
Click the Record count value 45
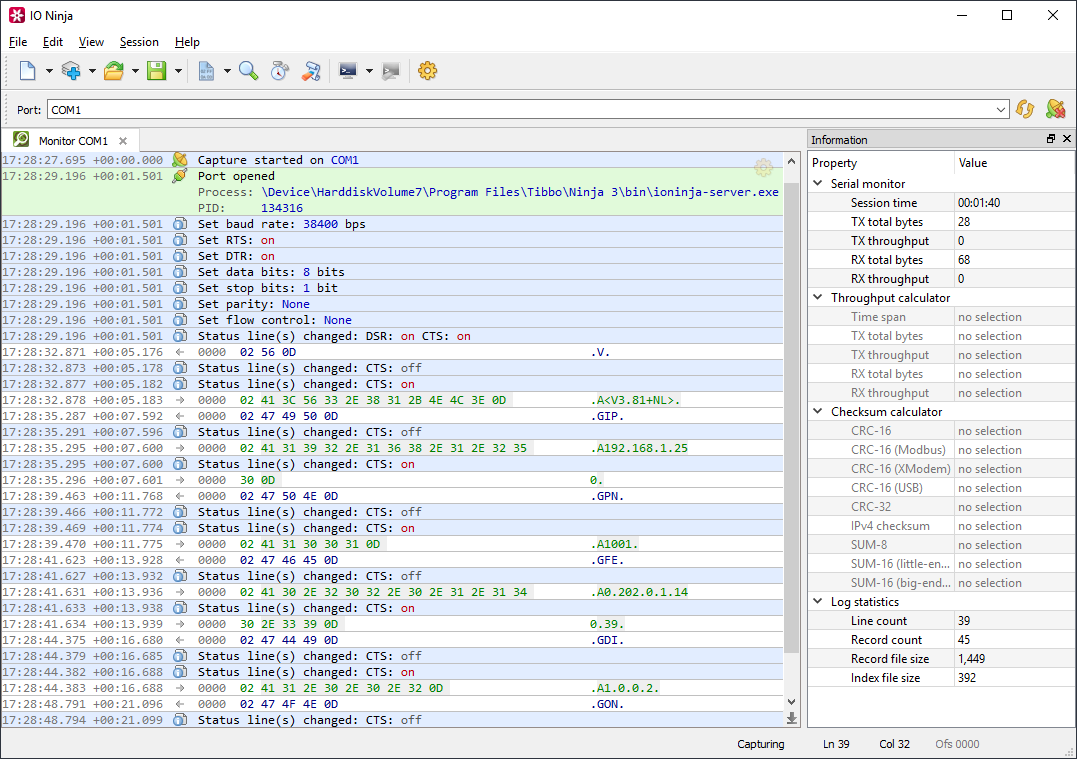(964, 639)
